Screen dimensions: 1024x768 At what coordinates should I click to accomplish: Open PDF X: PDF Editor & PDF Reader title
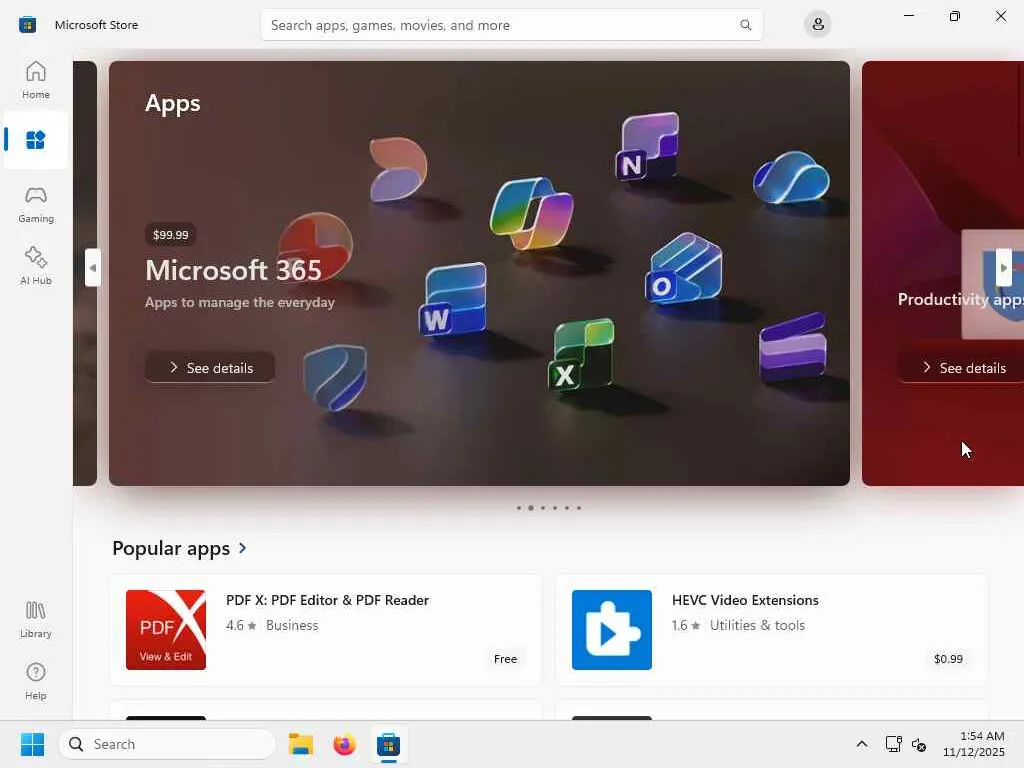(327, 600)
